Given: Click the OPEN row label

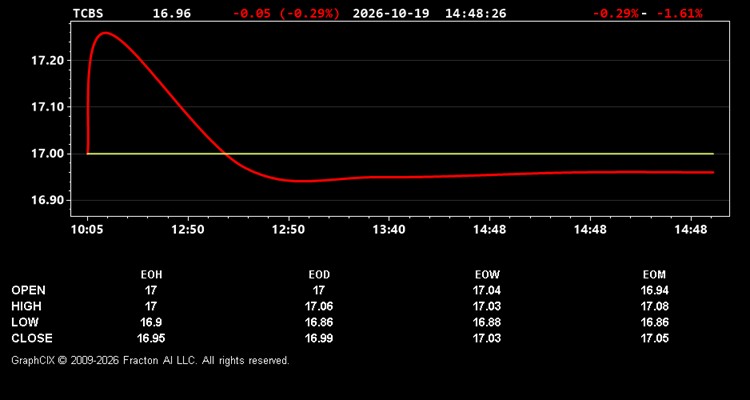Looking at the screenshot, I should point(28,290).
